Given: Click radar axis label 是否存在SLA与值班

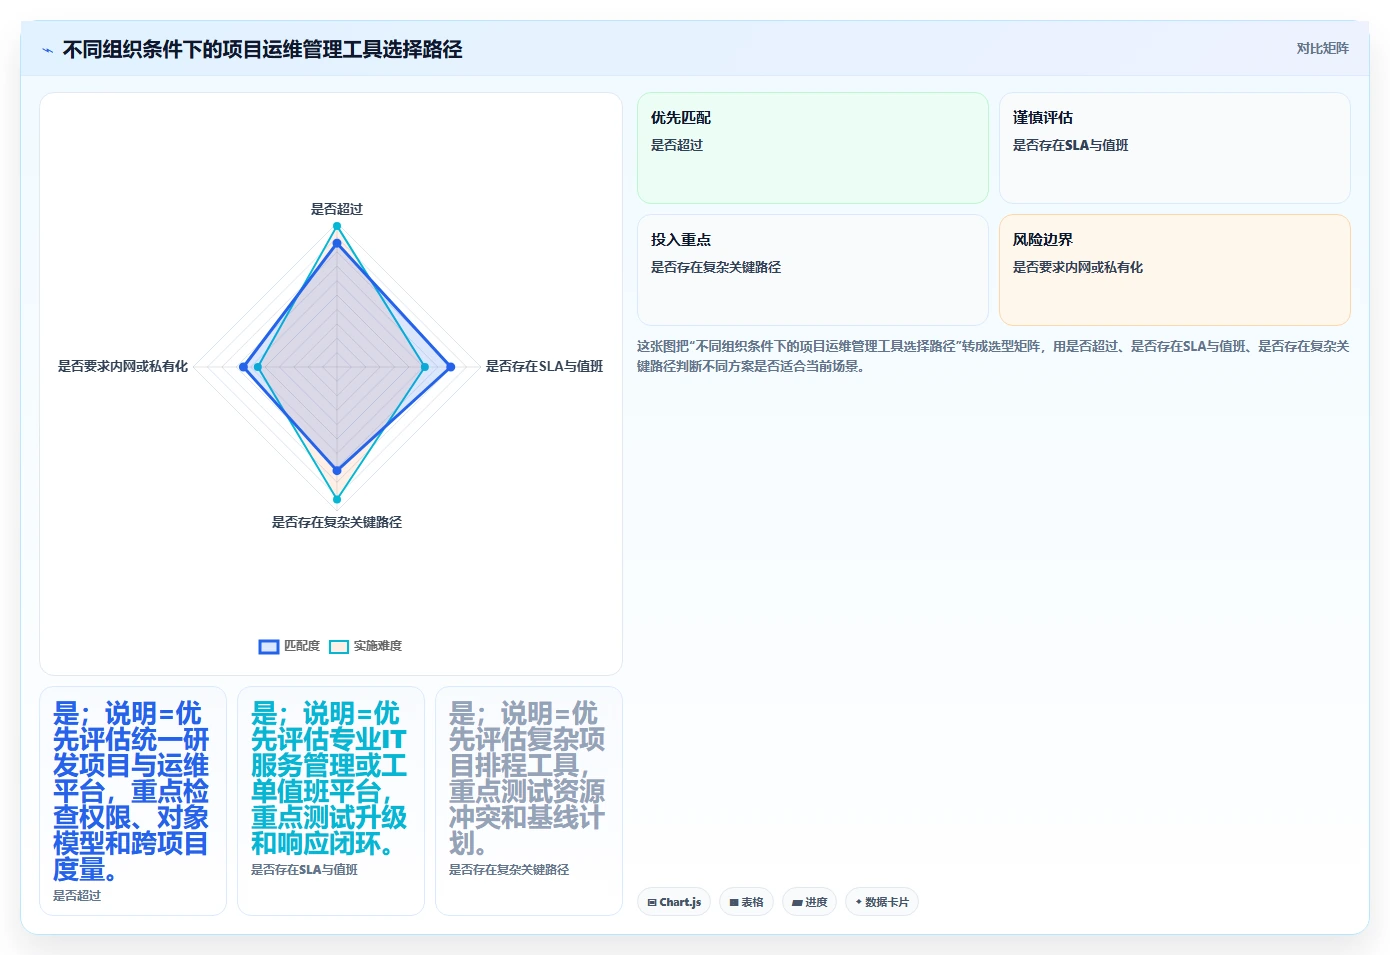Looking at the screenshot, I should 544,366.
